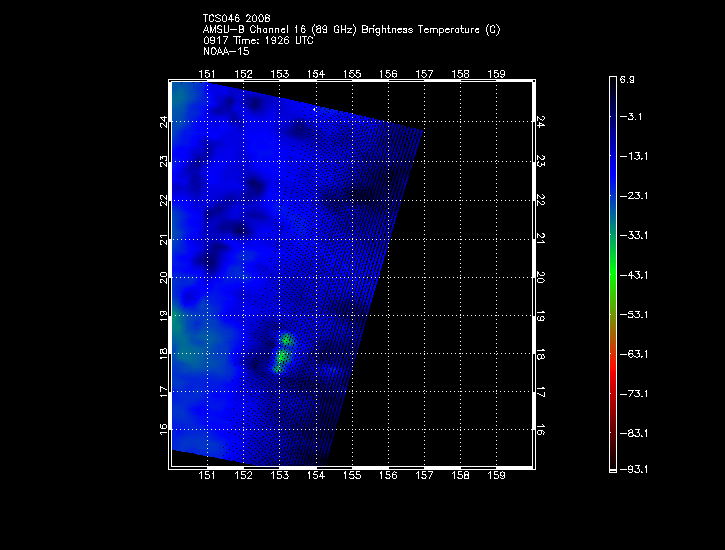This screenshot has height=550, width=725.
Task: Click the TCS046 2008 header text
Action: 236,19
